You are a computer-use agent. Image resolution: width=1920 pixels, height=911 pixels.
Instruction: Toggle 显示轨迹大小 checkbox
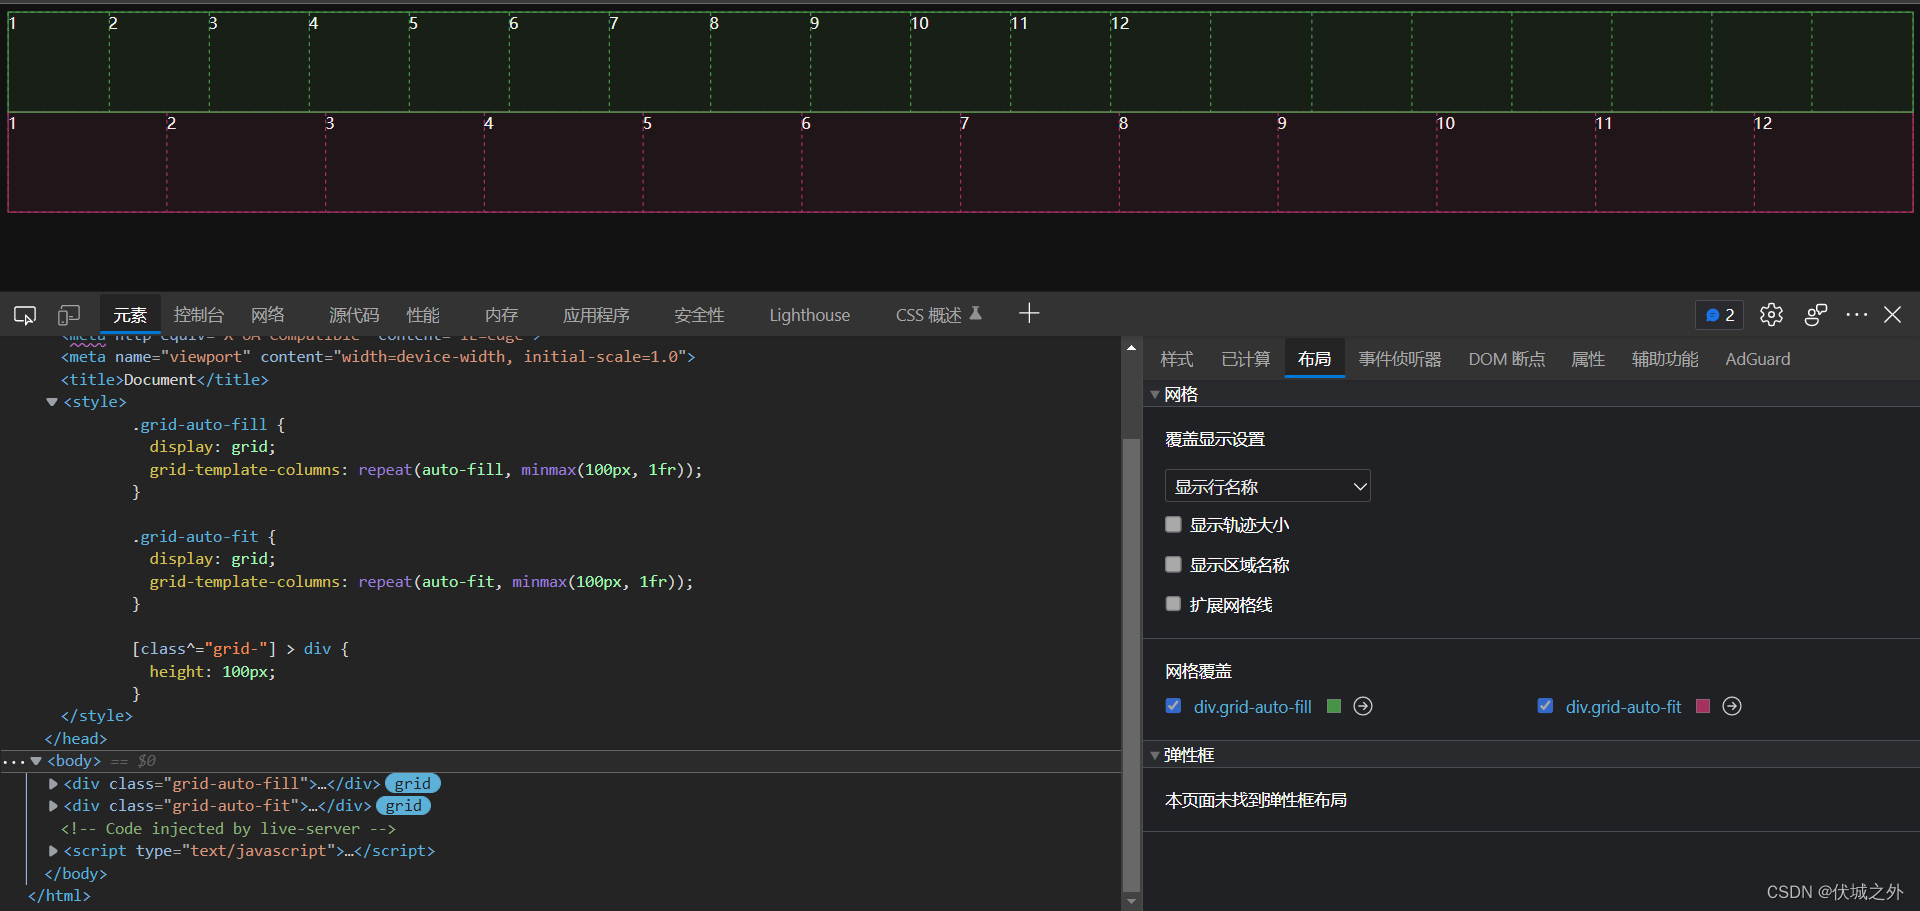click(1173, 524)
